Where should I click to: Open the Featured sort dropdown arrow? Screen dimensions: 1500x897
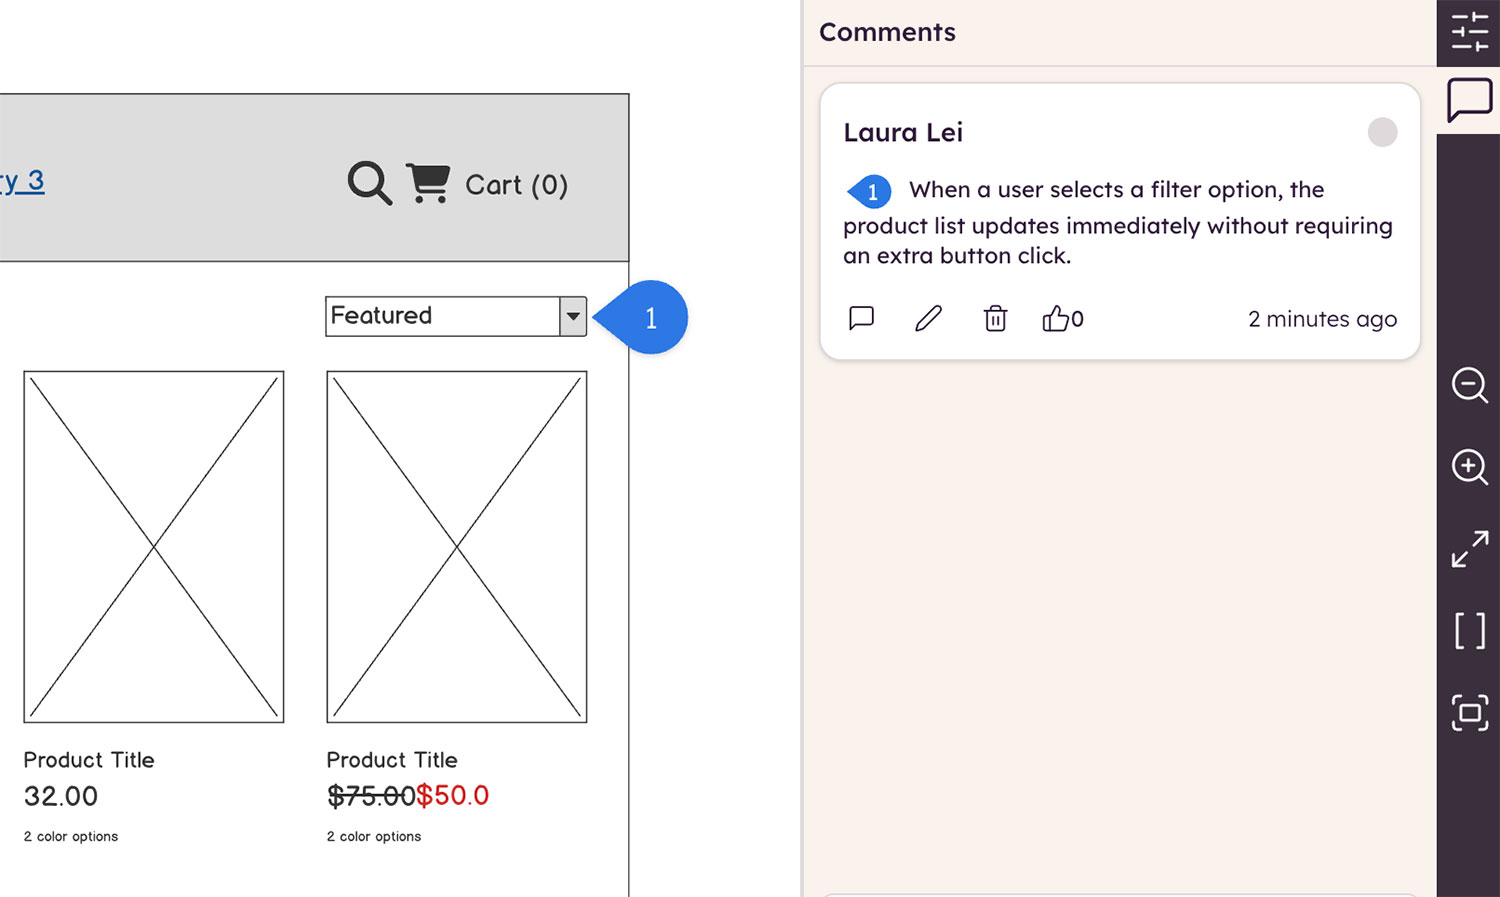click(573, 316)
